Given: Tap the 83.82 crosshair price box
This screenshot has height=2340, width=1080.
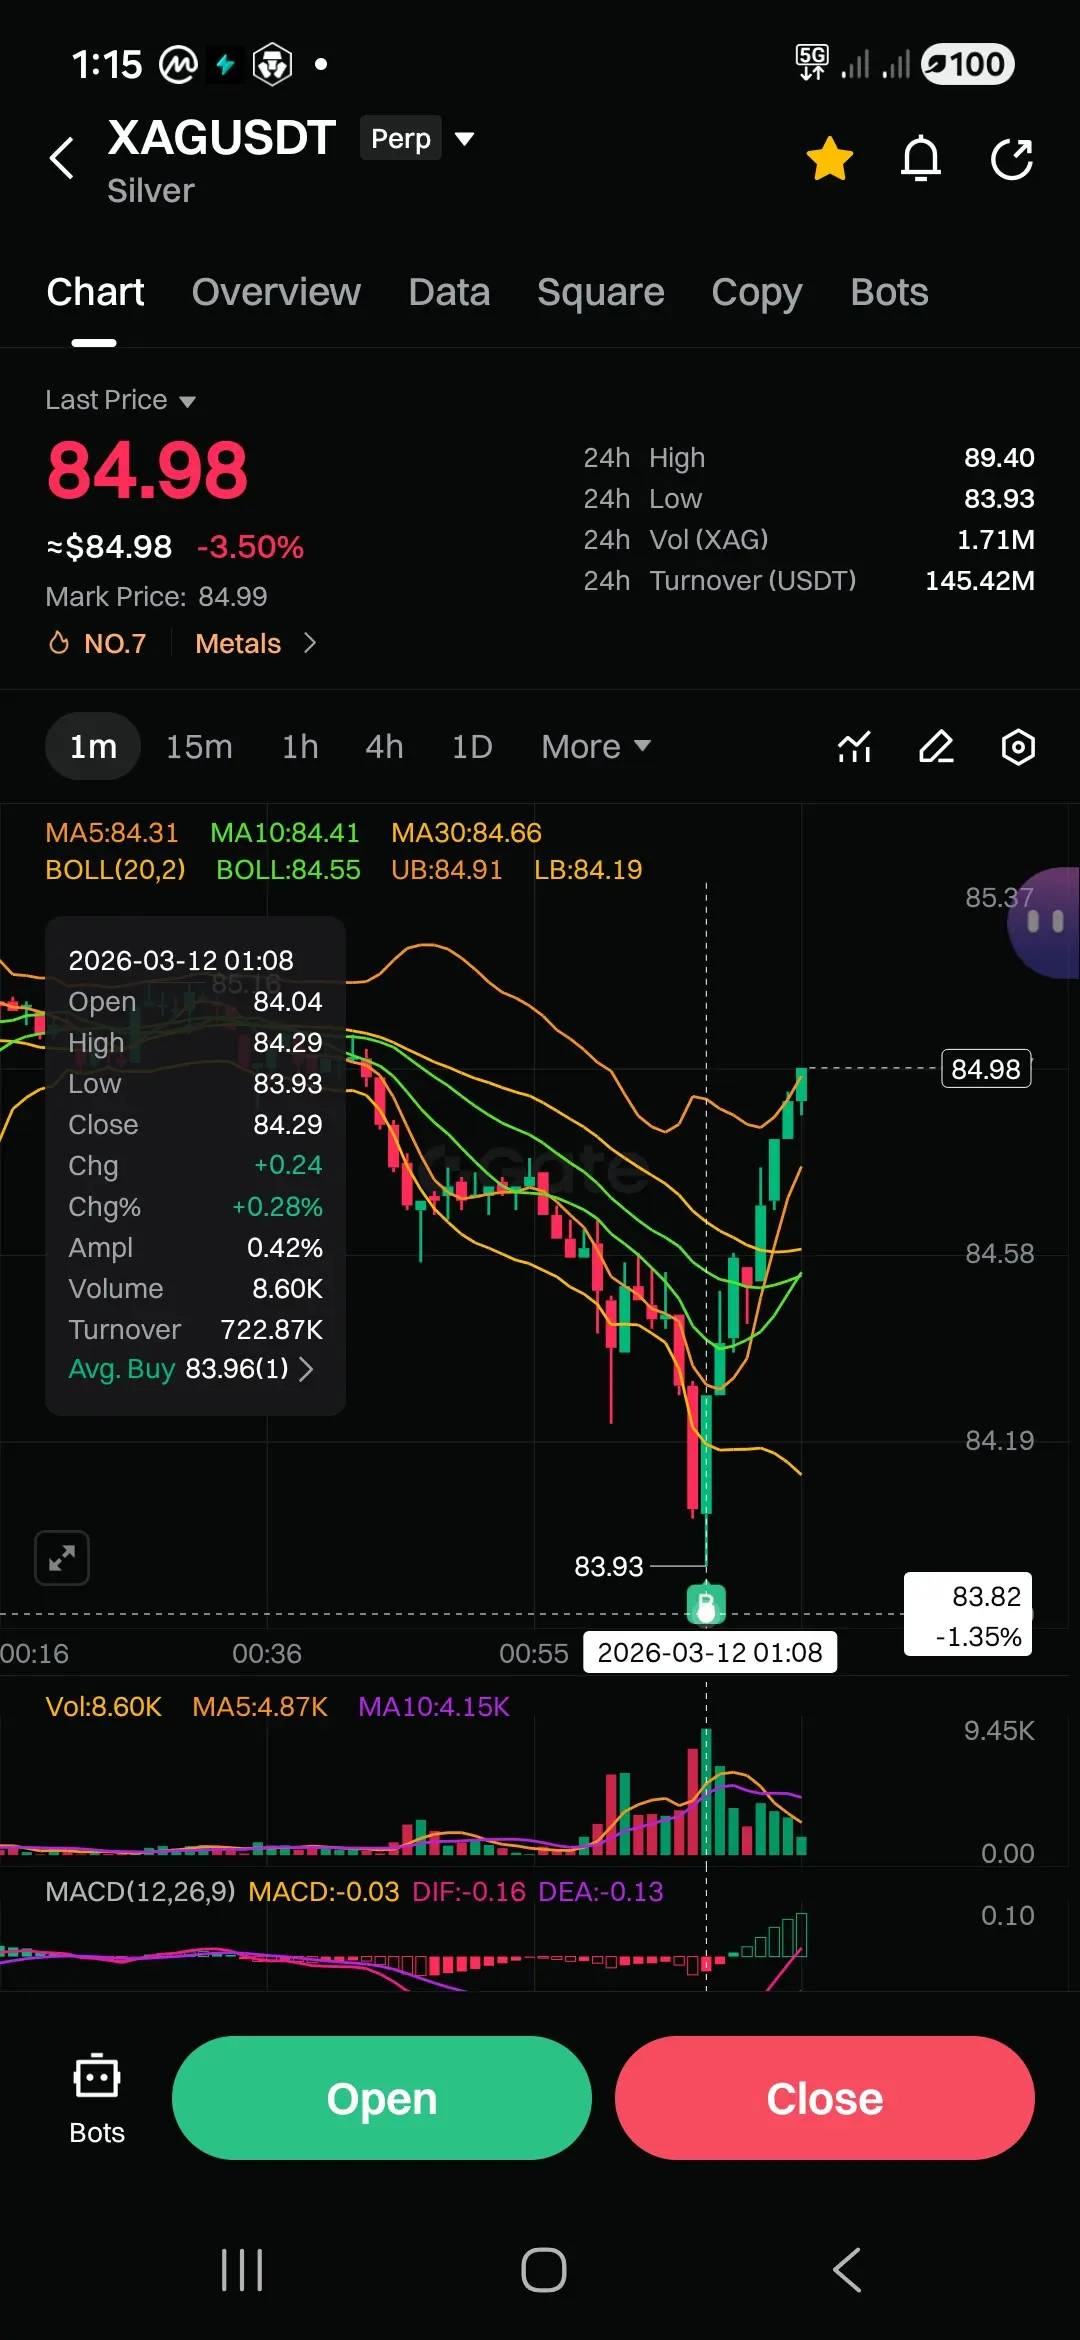Looking at the screenshot, I should pyautogui.click(x=968, y=1615).
